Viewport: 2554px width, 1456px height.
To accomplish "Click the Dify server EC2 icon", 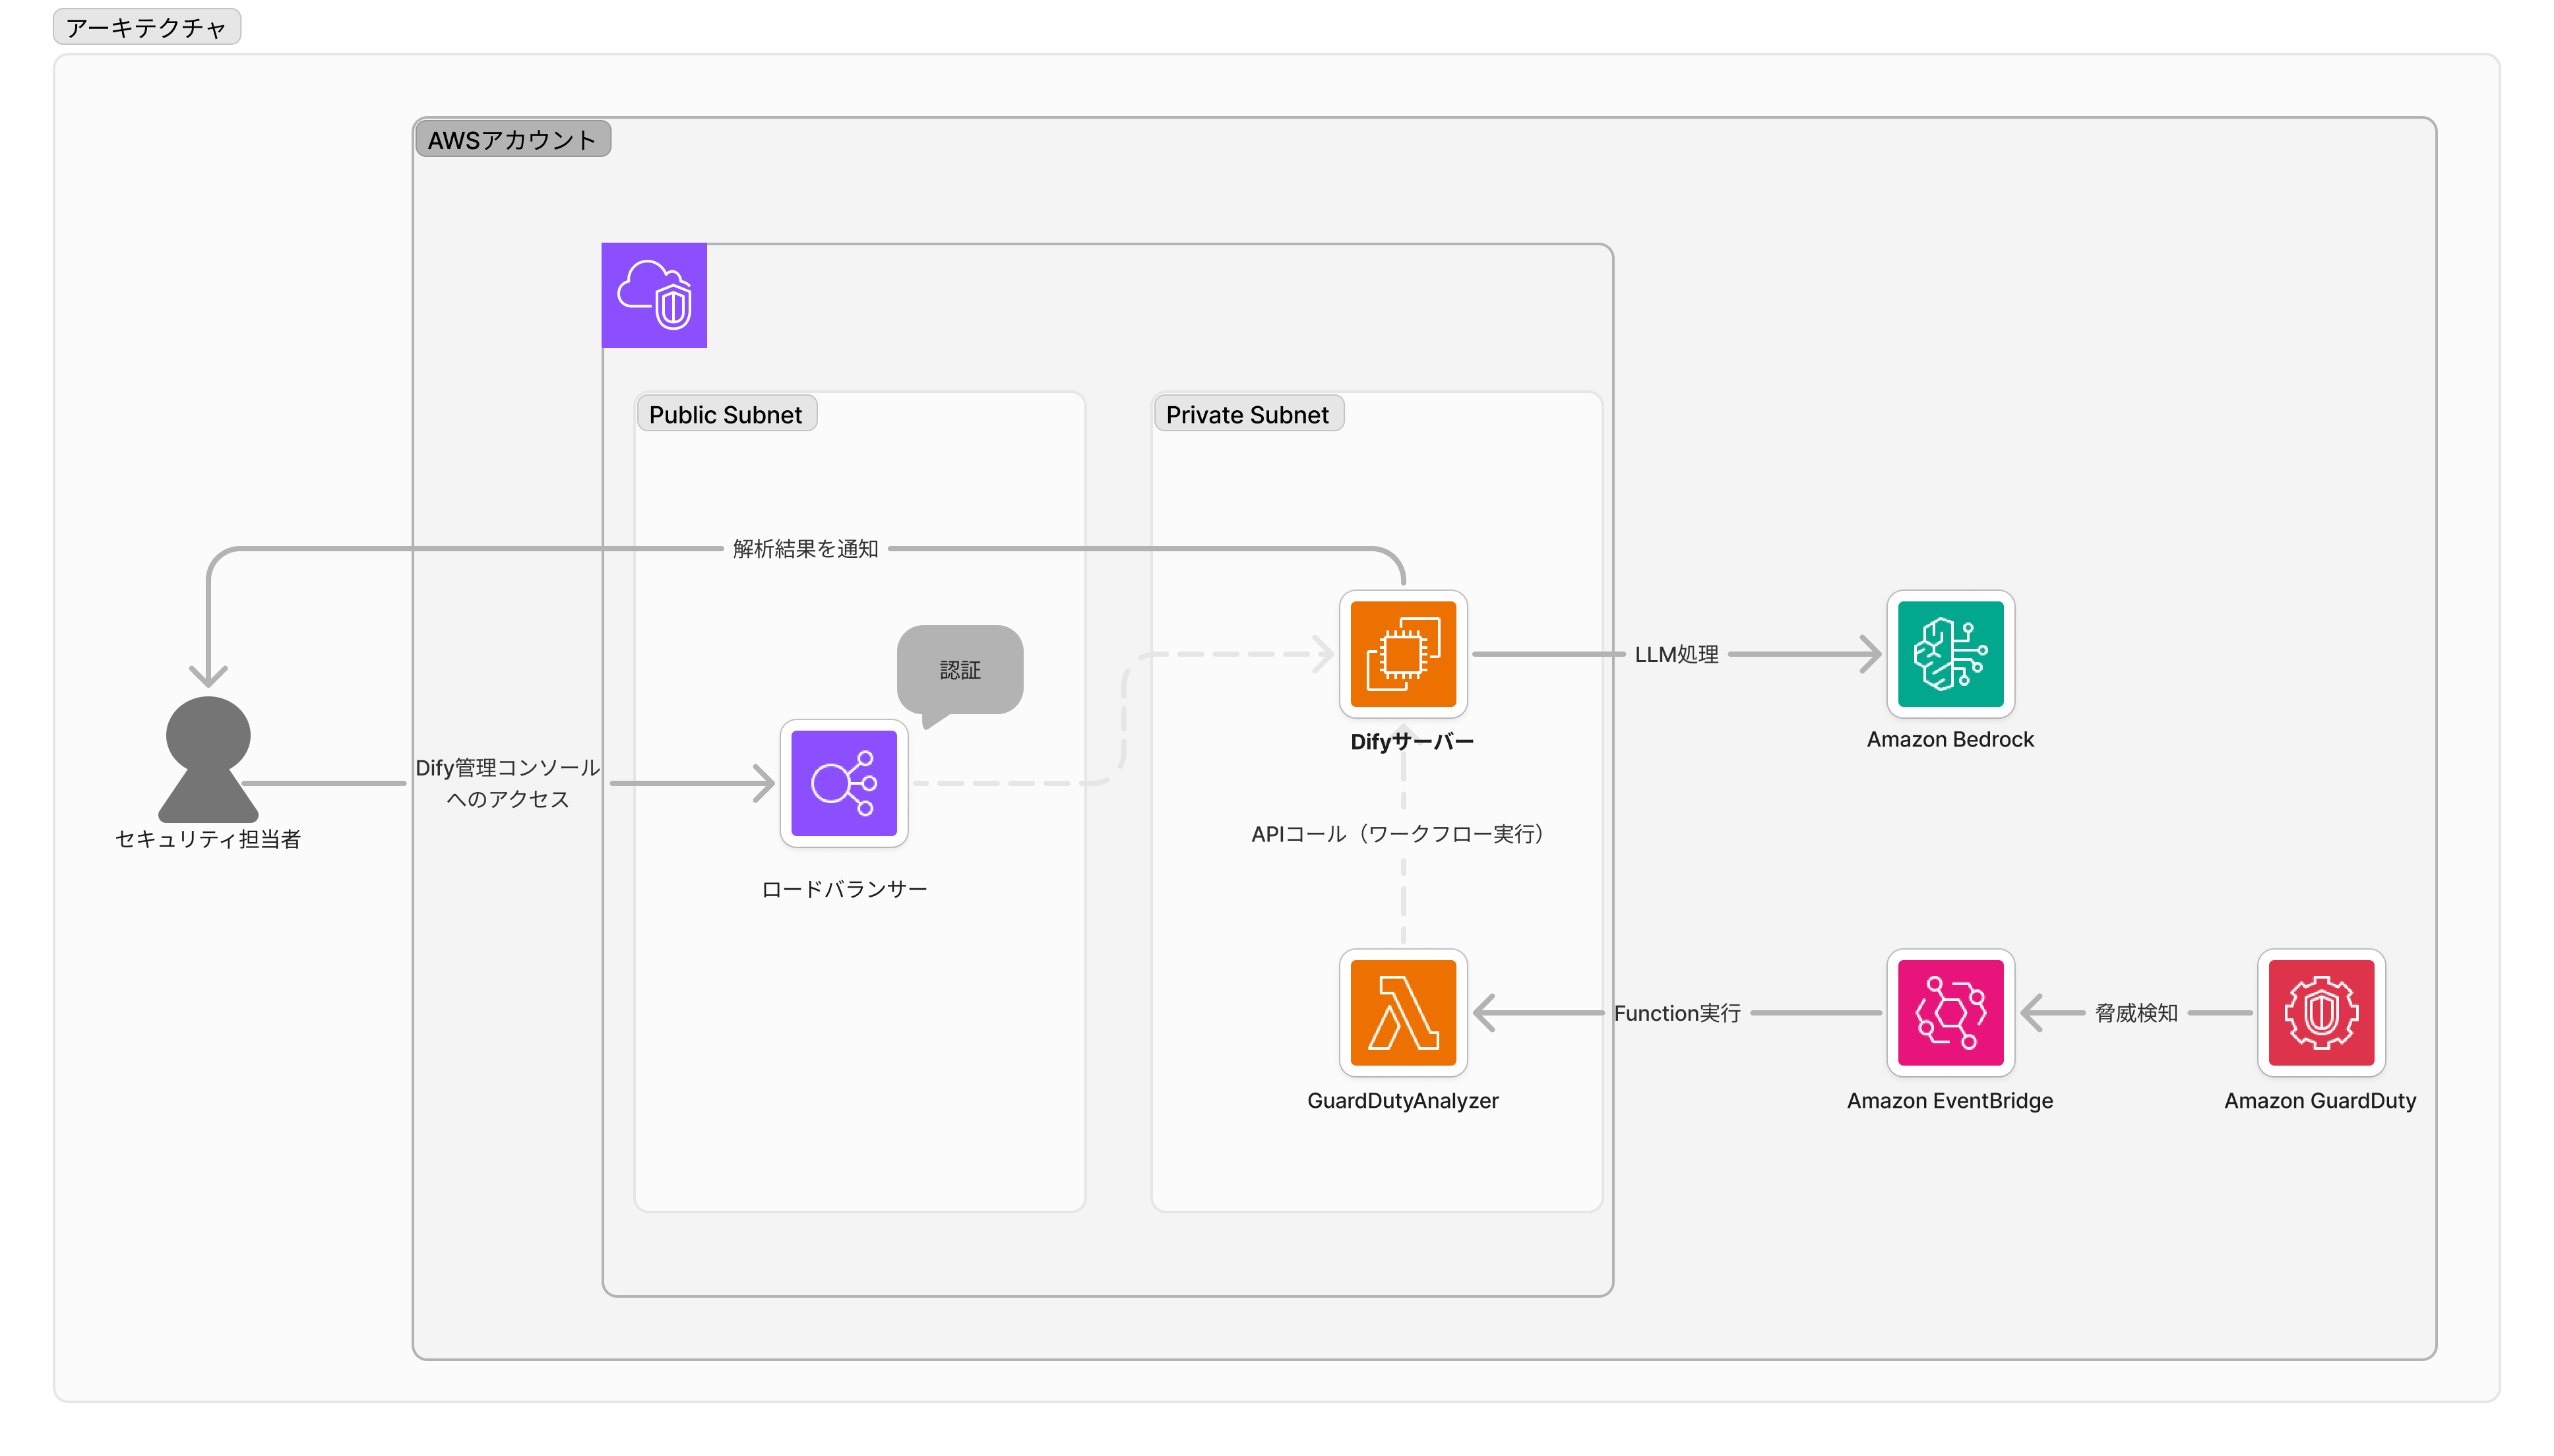I will pyautogui.click(x=1403, y=654).
